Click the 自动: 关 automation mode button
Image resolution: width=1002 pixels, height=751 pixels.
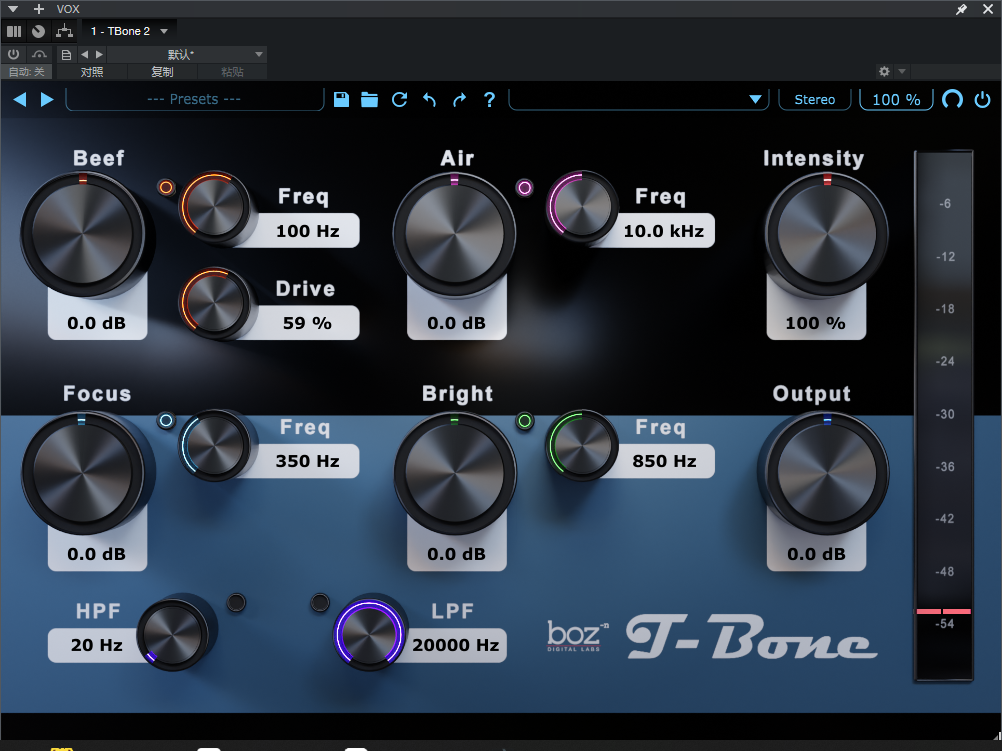point(26,72)
